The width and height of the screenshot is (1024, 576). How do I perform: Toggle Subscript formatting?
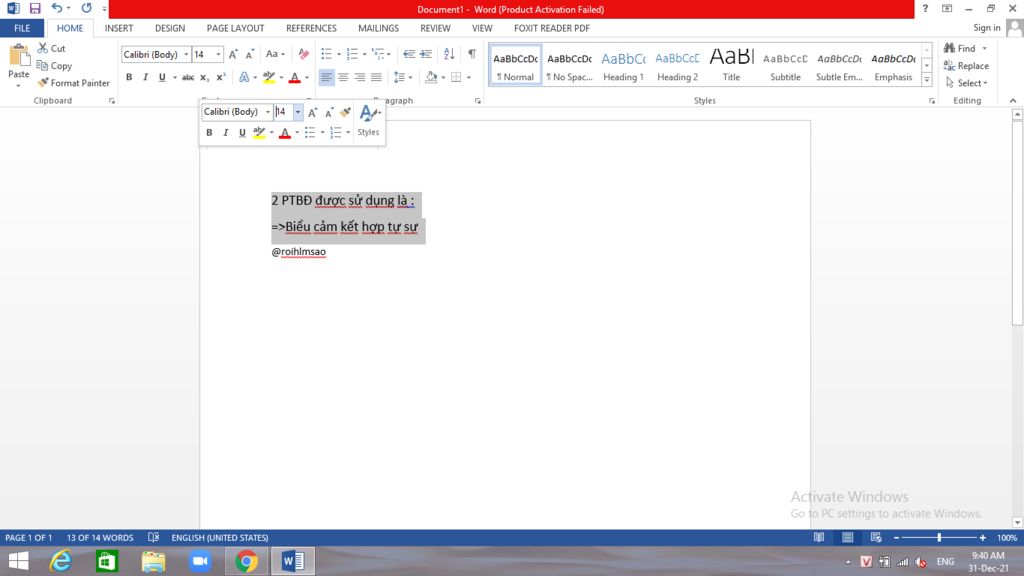coord(204,77)
